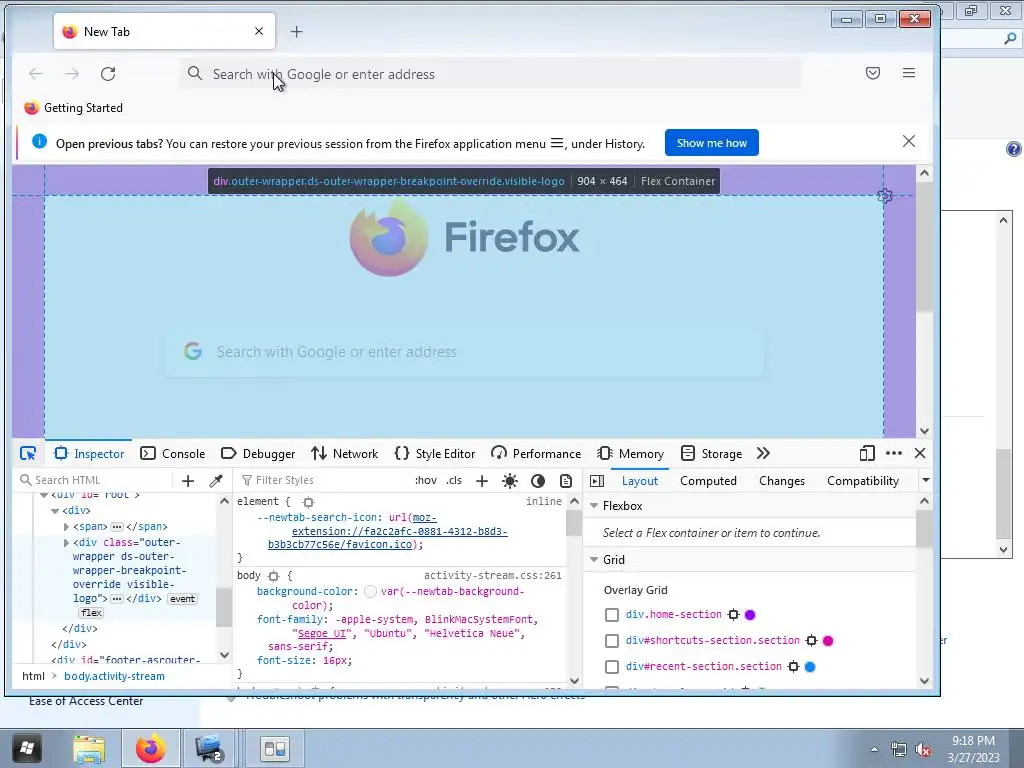1024x768 pixels.
Task: Change div.home-section purple overlay color
Action: click(750, 615)
